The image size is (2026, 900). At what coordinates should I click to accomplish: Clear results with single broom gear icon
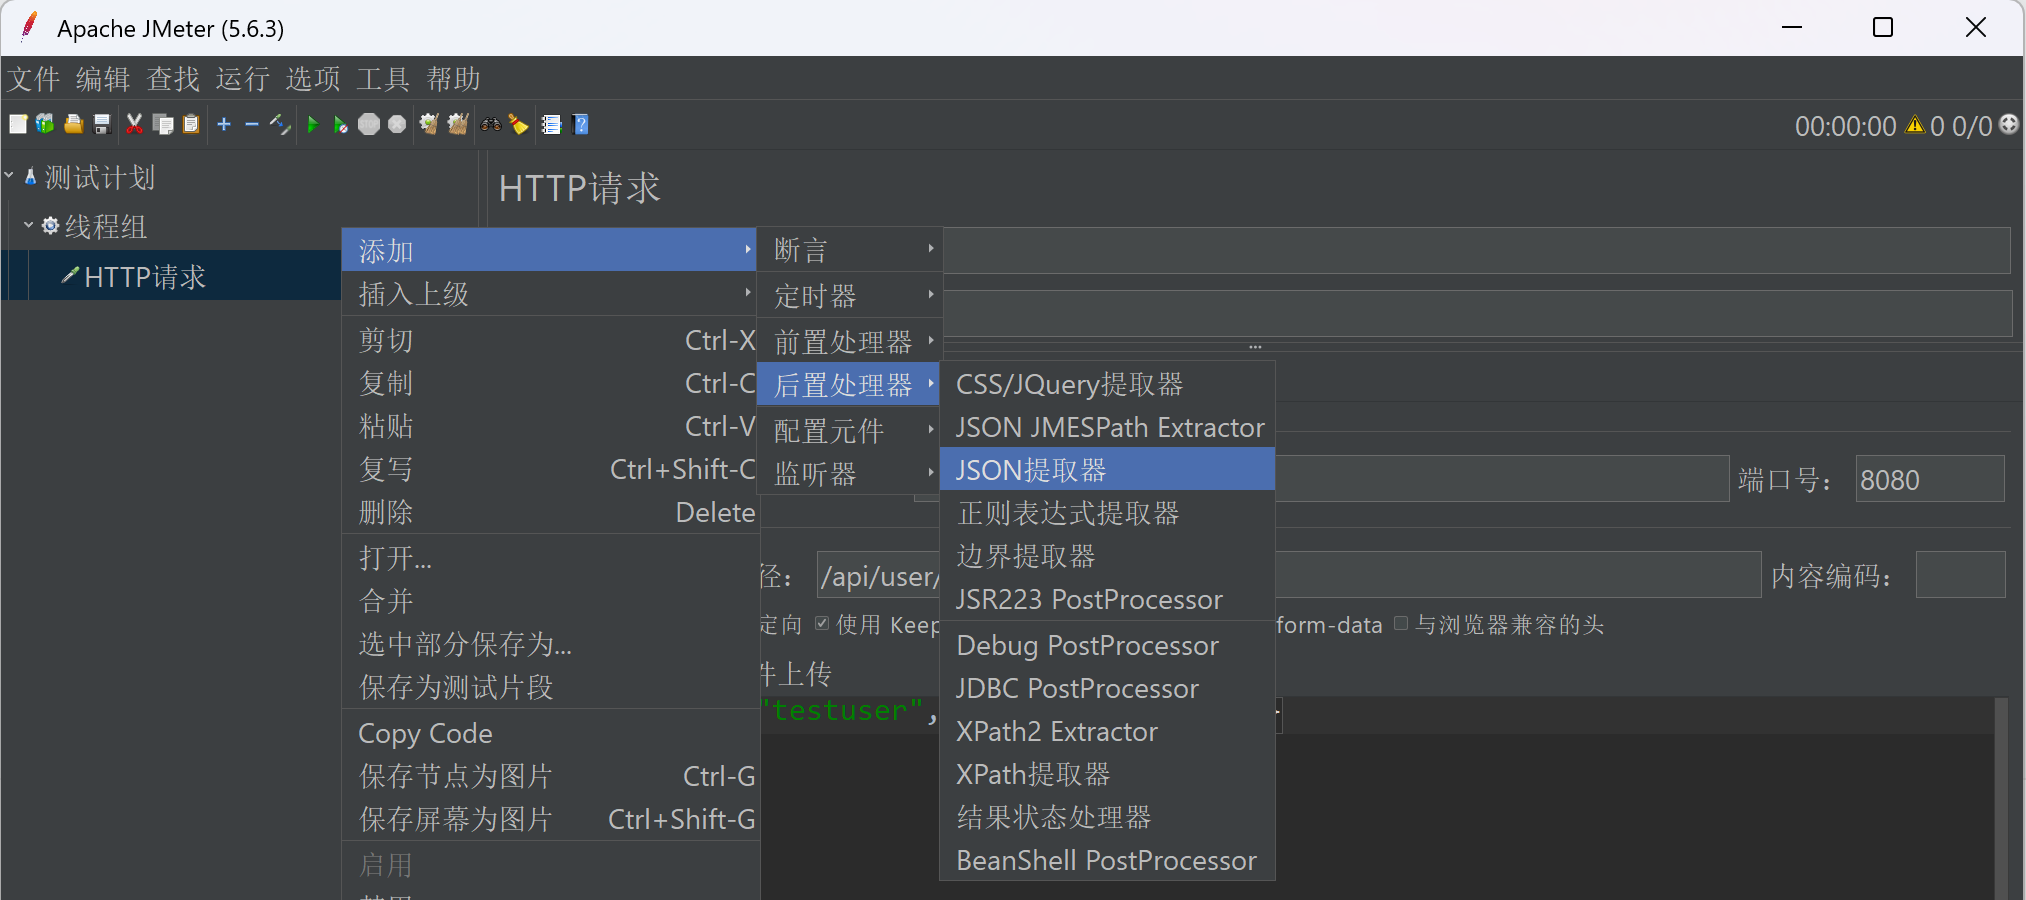click(x=429, y=124)
